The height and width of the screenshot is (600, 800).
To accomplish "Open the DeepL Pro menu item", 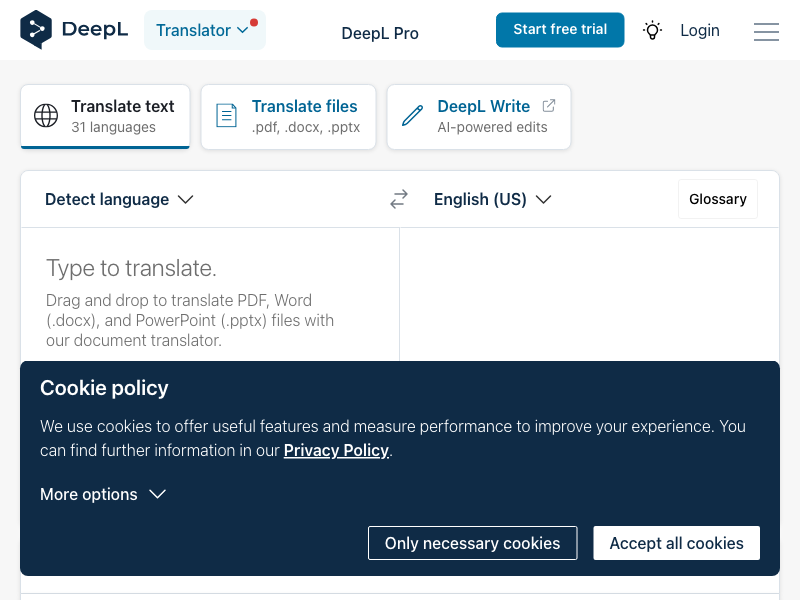I will click(x=380, y=33).
